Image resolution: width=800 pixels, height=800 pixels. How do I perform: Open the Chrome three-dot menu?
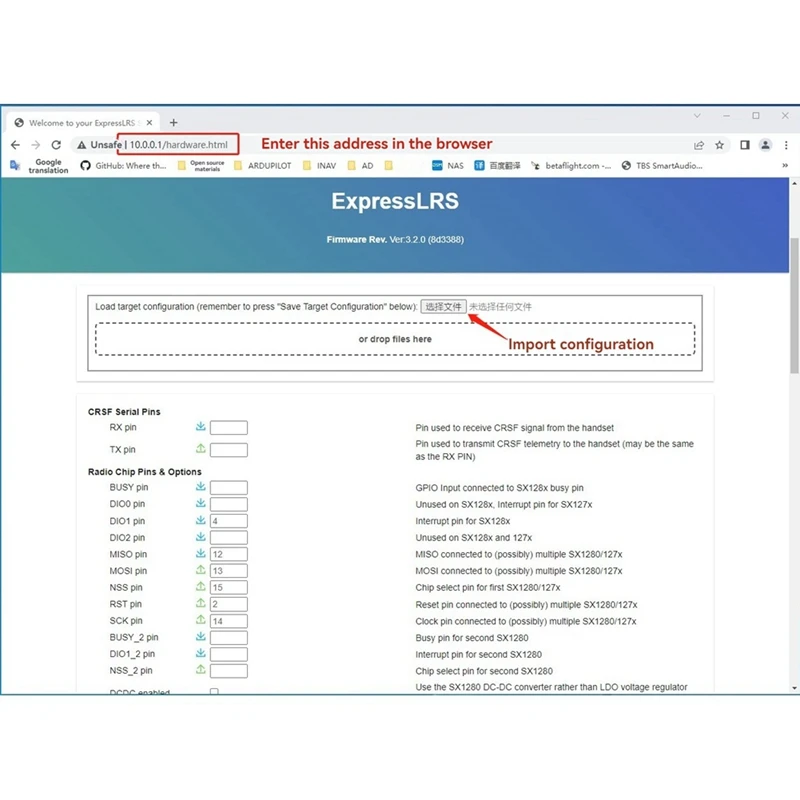click(786, 145)
